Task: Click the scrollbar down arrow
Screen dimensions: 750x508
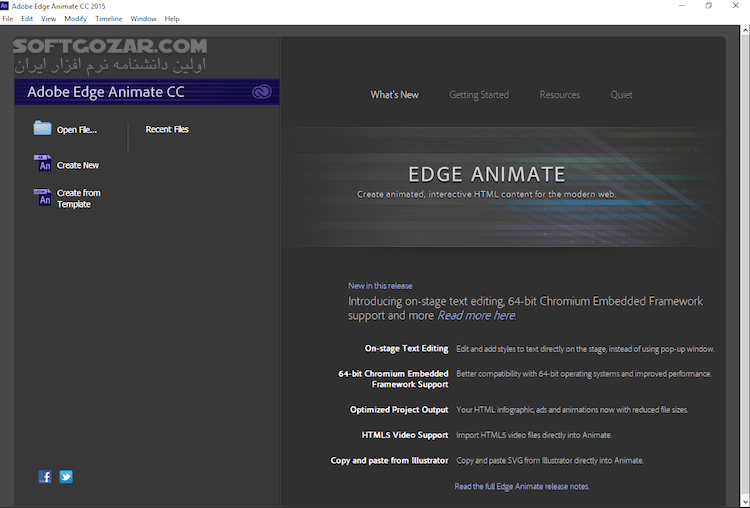Action: tap(745, 502)
